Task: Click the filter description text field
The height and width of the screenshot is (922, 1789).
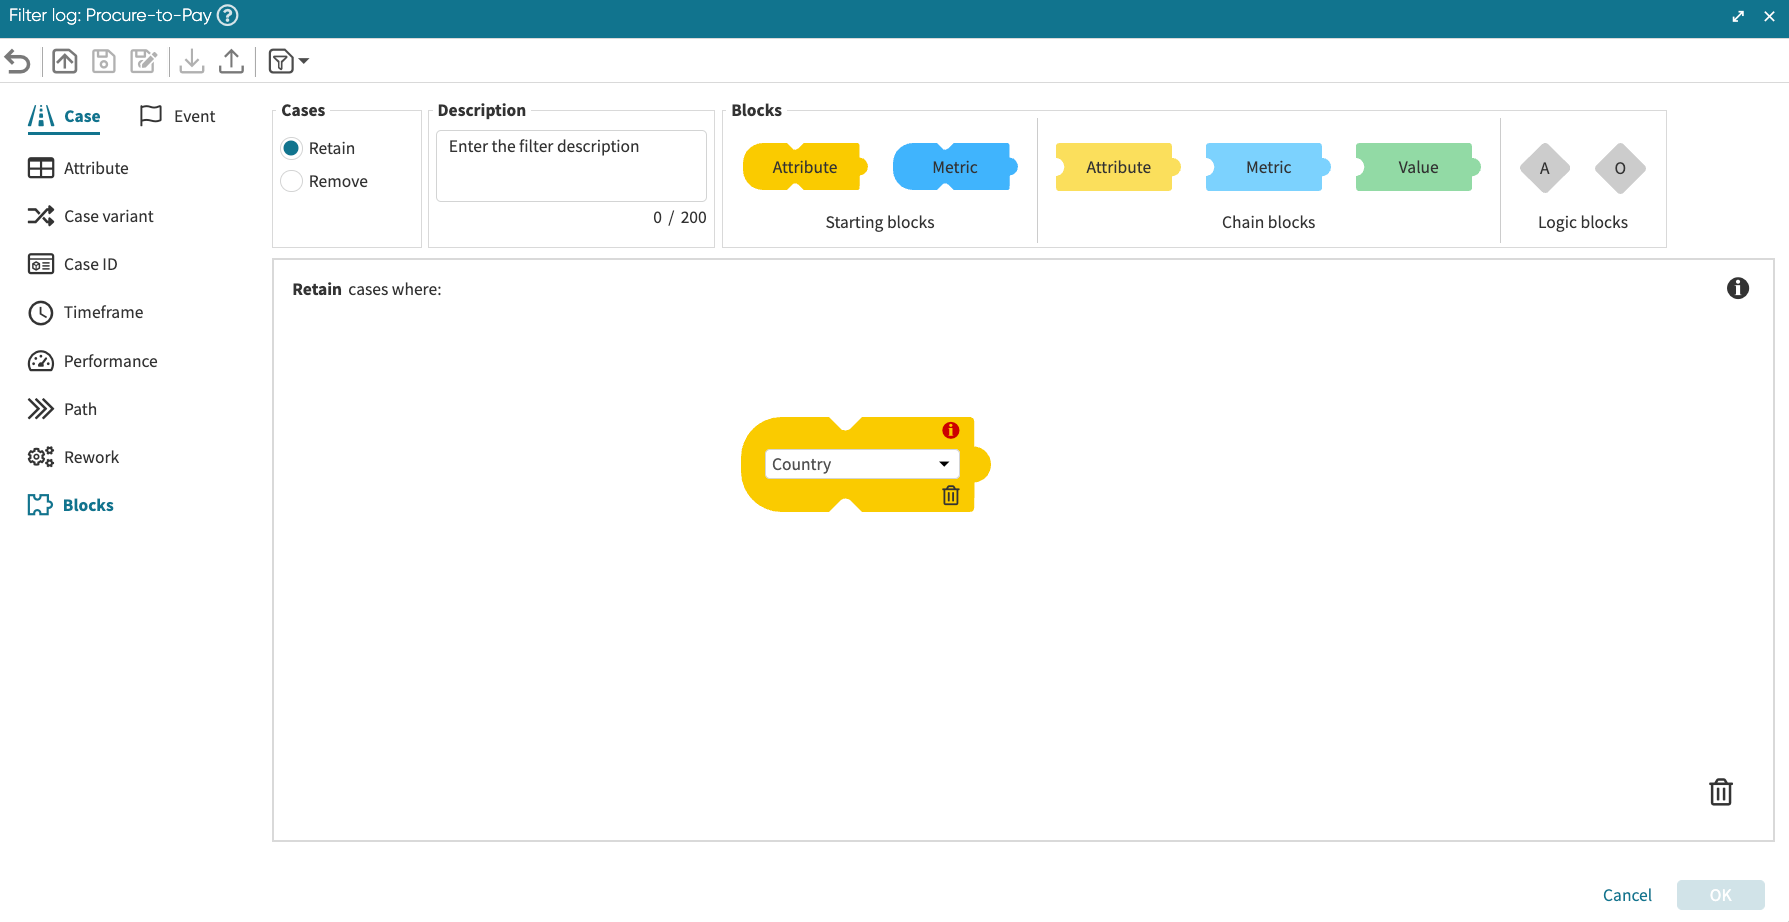Action: point(571,165)
